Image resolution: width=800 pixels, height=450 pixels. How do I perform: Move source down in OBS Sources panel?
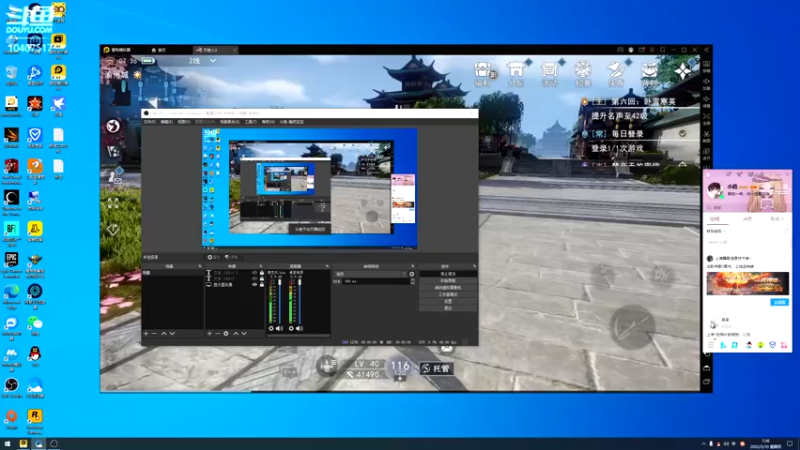pos(244,334)
